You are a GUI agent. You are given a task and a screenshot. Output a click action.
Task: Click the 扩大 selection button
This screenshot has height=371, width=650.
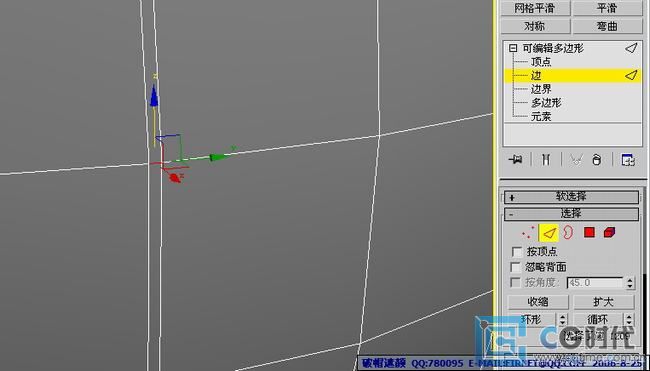[x=604, y=302]
